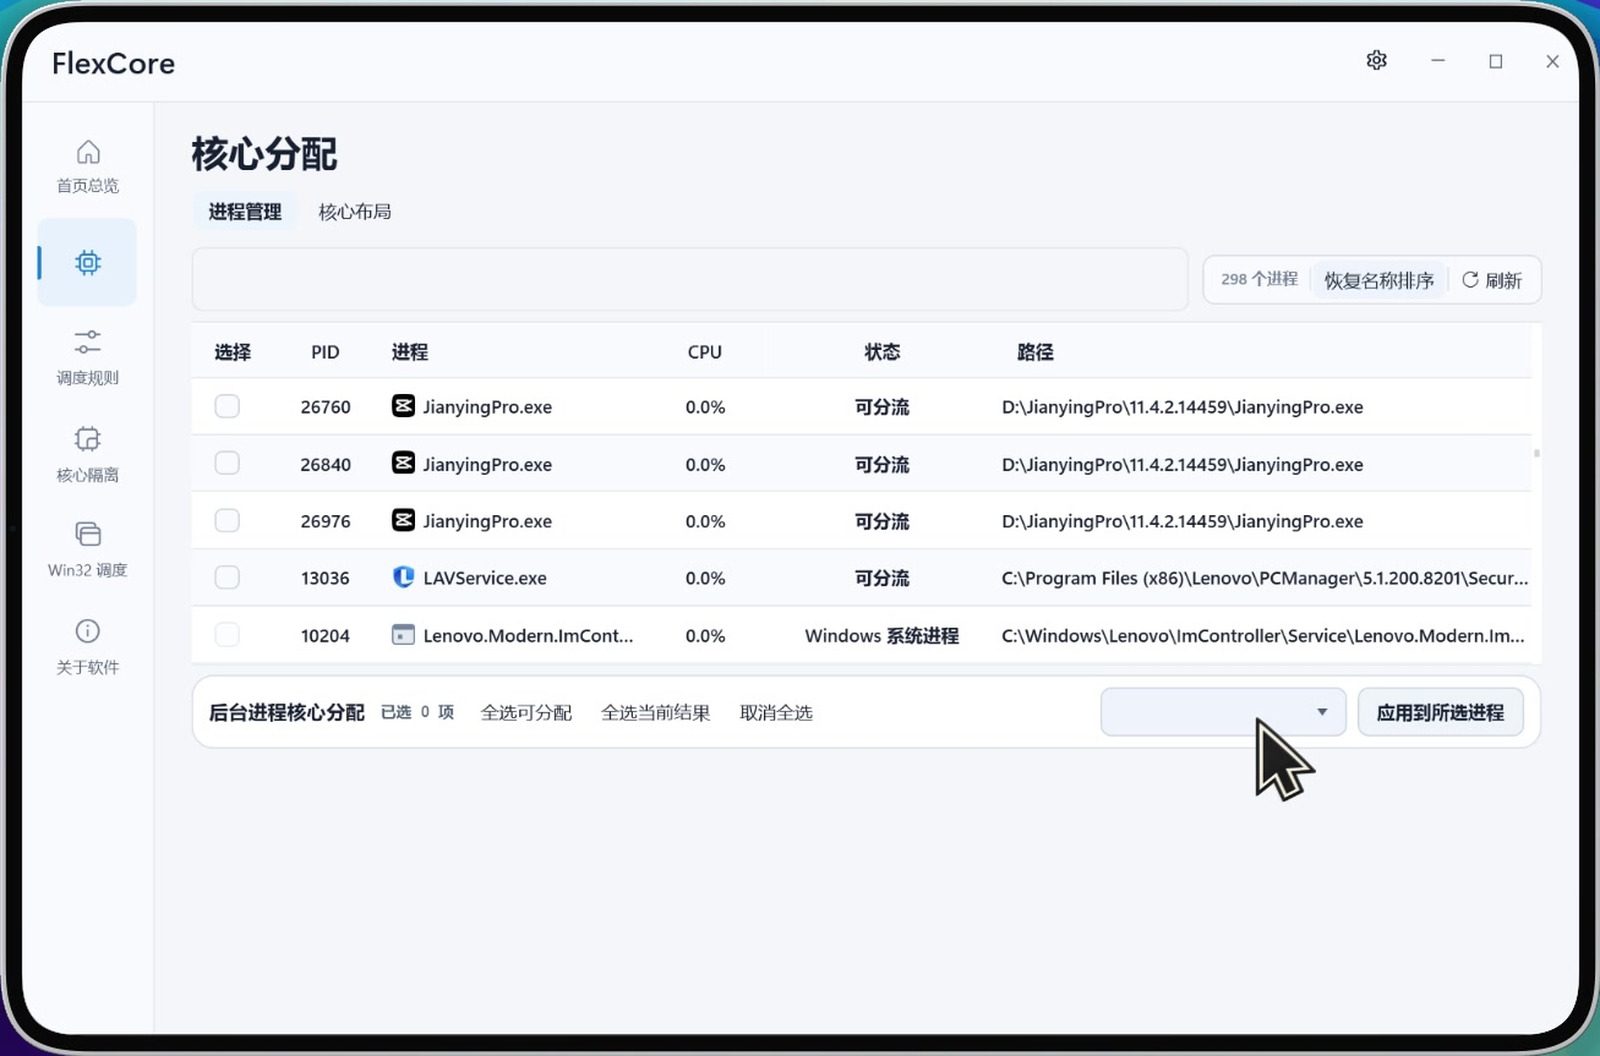
Task: Open Win32 调度 sidebar icon
Action: point(88,534)
